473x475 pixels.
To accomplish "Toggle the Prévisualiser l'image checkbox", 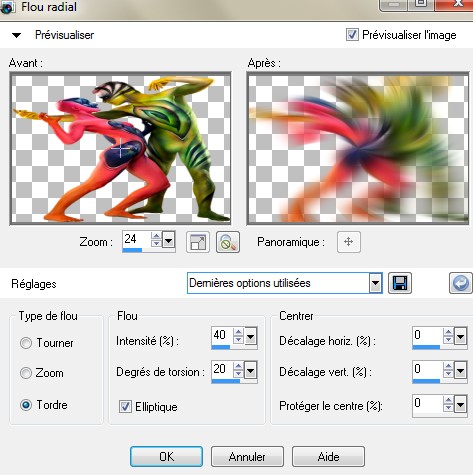I will click(x=352, y=35).
